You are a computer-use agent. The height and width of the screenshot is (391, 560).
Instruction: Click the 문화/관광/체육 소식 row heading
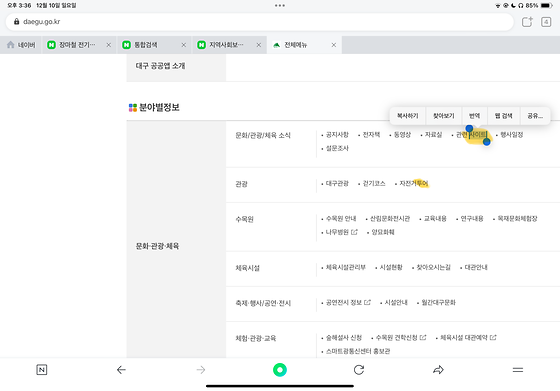(x=263, y=135)
